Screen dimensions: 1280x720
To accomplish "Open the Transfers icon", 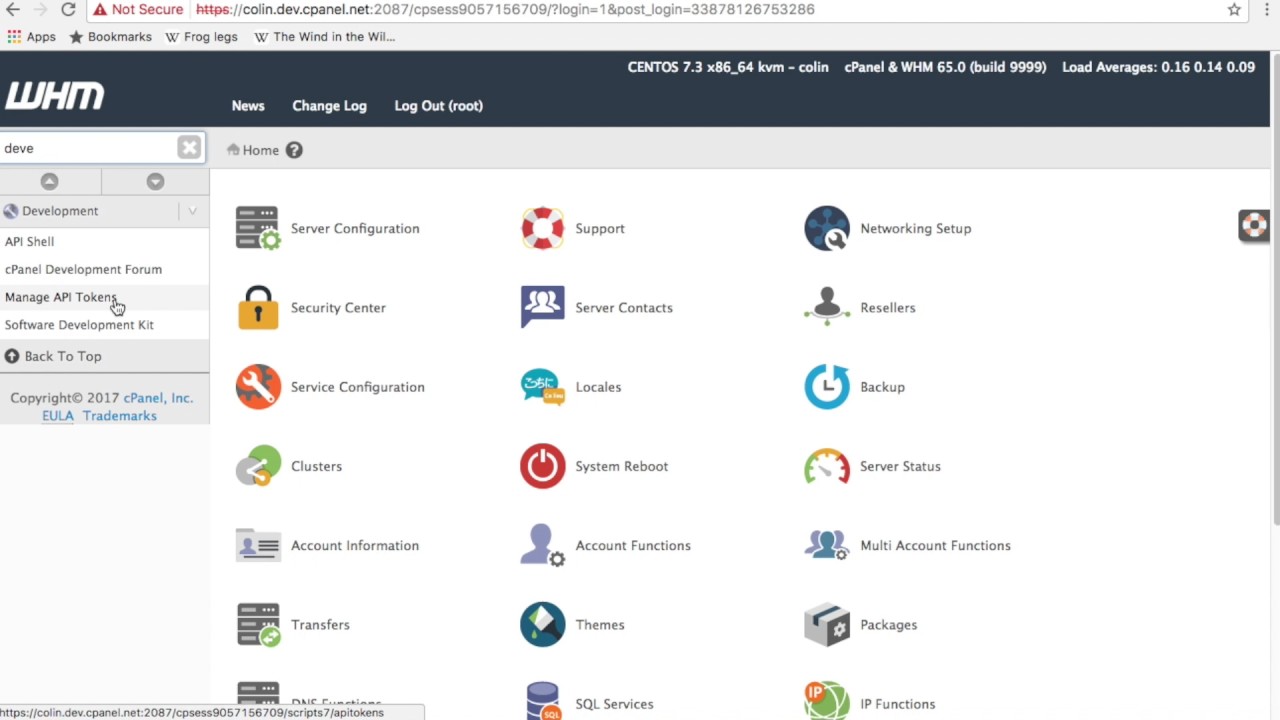I will (258, 624).
